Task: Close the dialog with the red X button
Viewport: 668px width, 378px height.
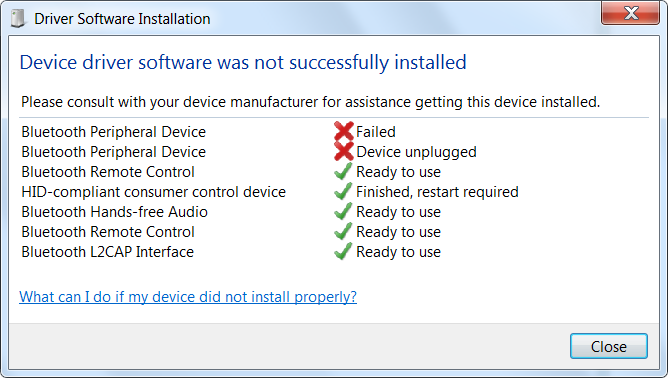Action: pos(631,13)
